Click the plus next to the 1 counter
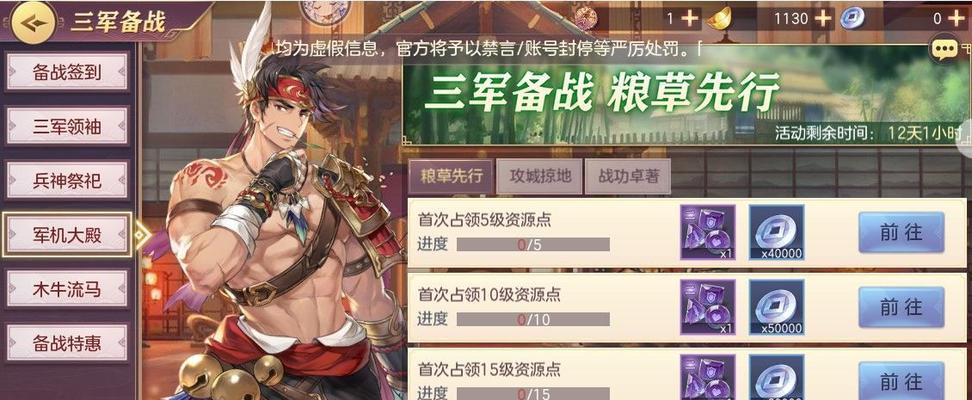This screenshot has width=972, height=400. pyautogui.click(x=689, y=19)
